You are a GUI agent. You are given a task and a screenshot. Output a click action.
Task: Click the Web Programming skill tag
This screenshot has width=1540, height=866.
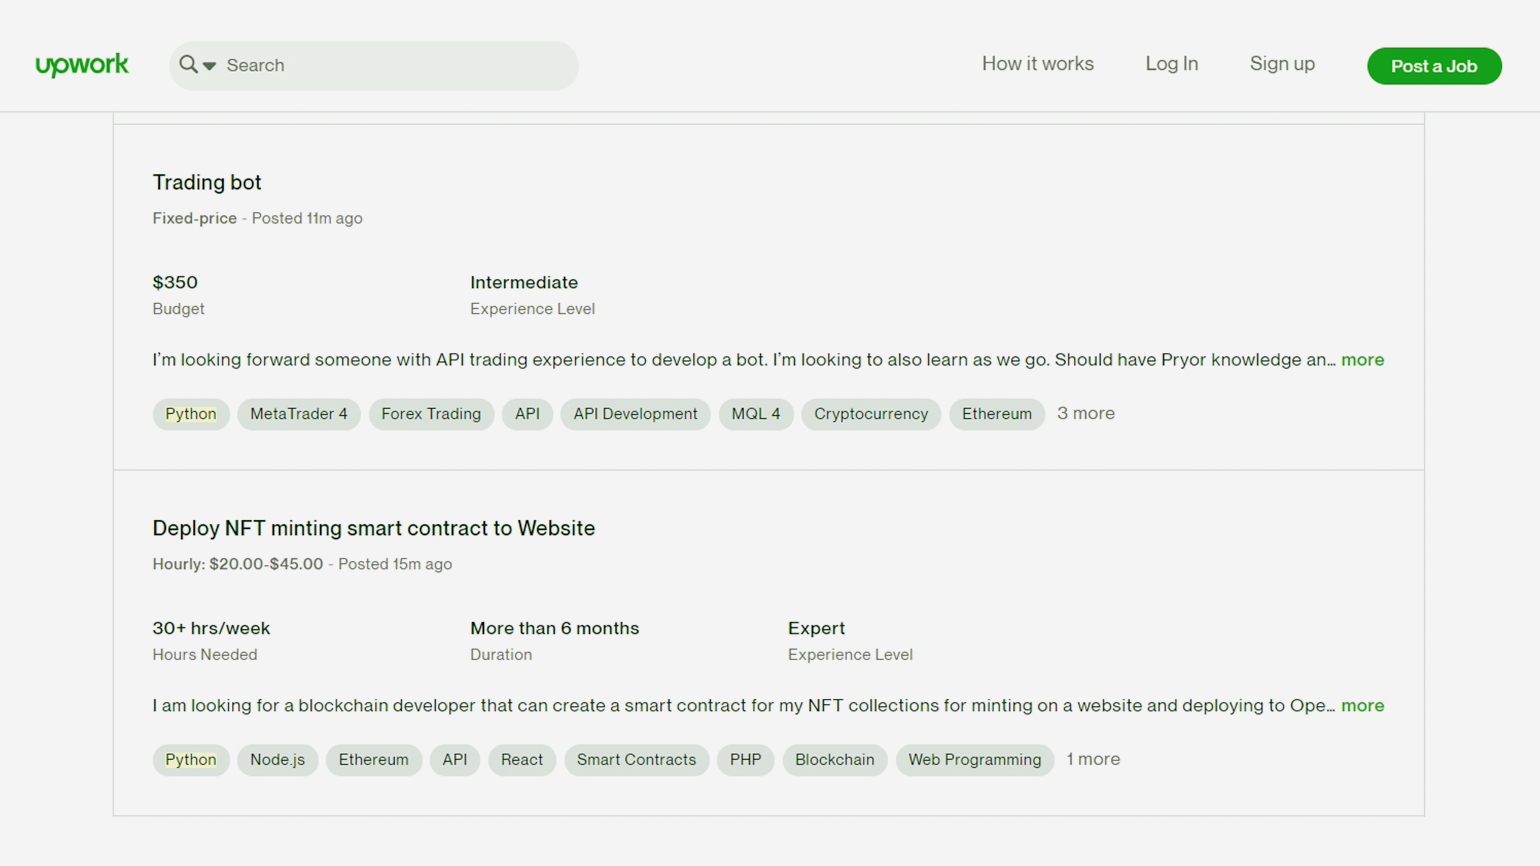(x=974, y=760)
